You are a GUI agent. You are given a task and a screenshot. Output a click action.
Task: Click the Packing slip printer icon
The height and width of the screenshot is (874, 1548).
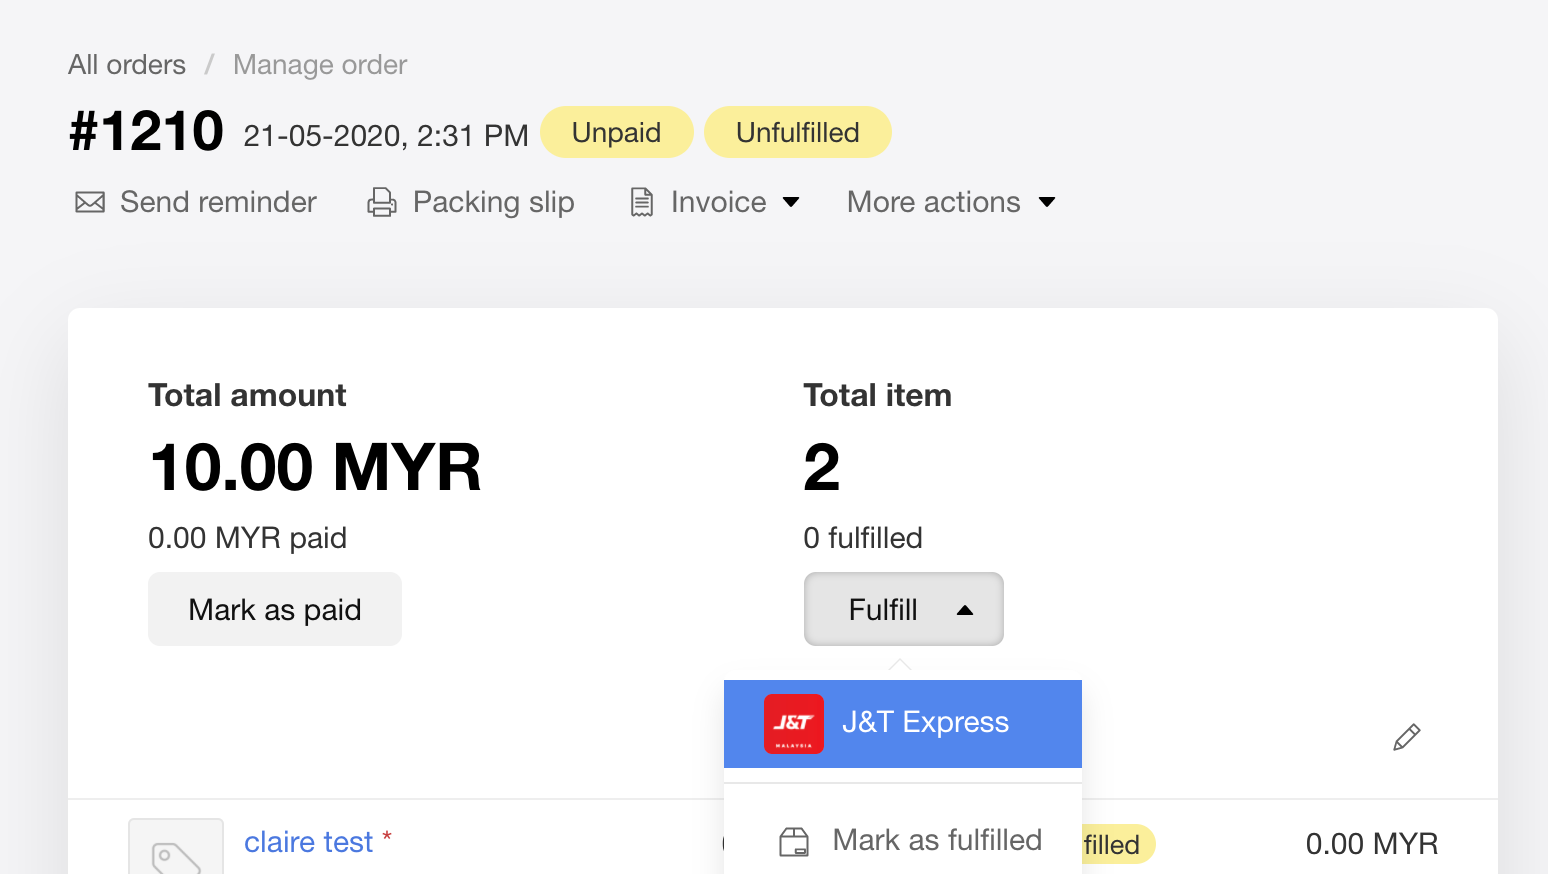[x=382, y=202]
